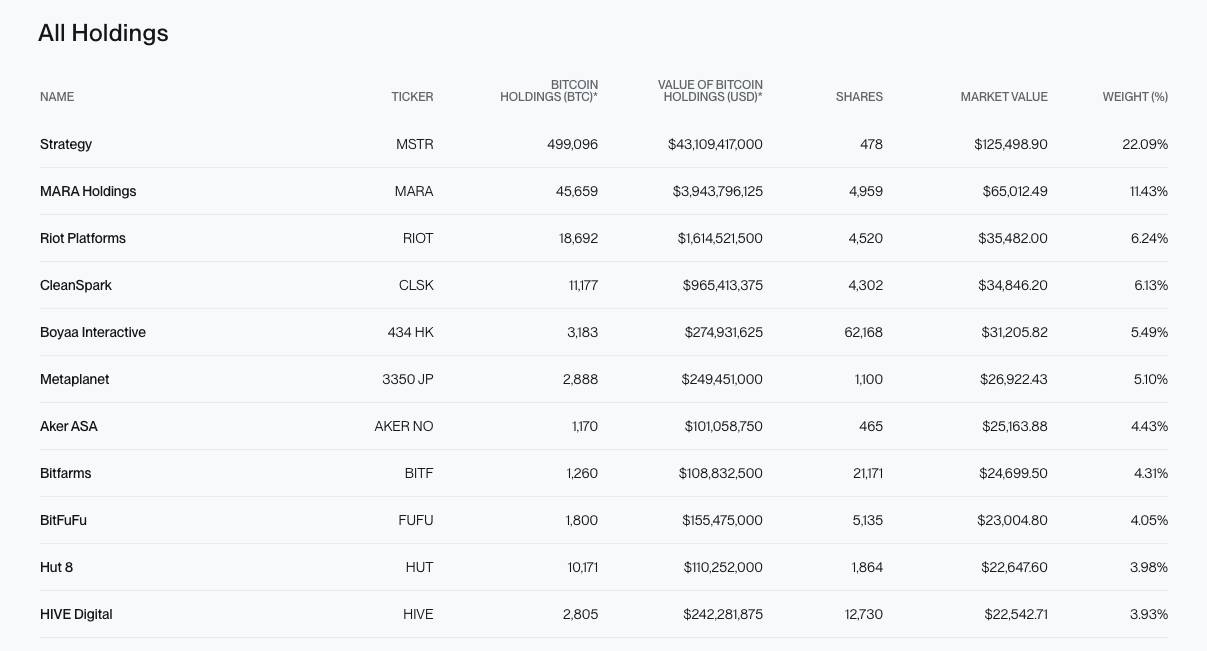Click the Bitfarms company name
Viewport: 1207px width, 651px height.
[66, 473]
